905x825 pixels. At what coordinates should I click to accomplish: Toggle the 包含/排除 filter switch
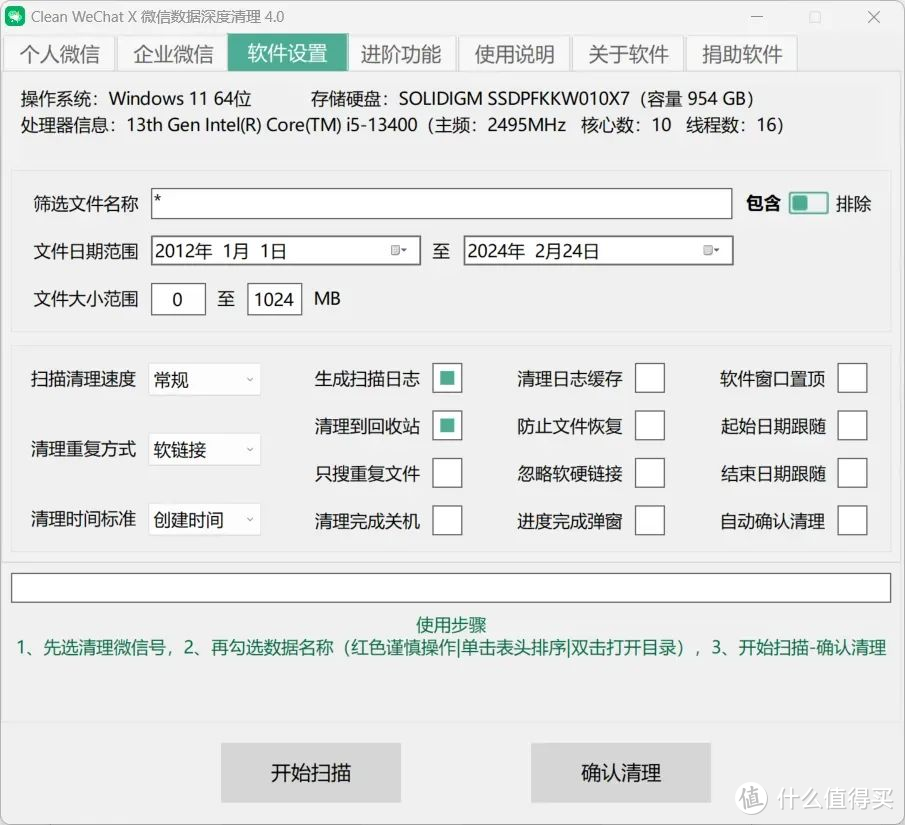point(808,203)
